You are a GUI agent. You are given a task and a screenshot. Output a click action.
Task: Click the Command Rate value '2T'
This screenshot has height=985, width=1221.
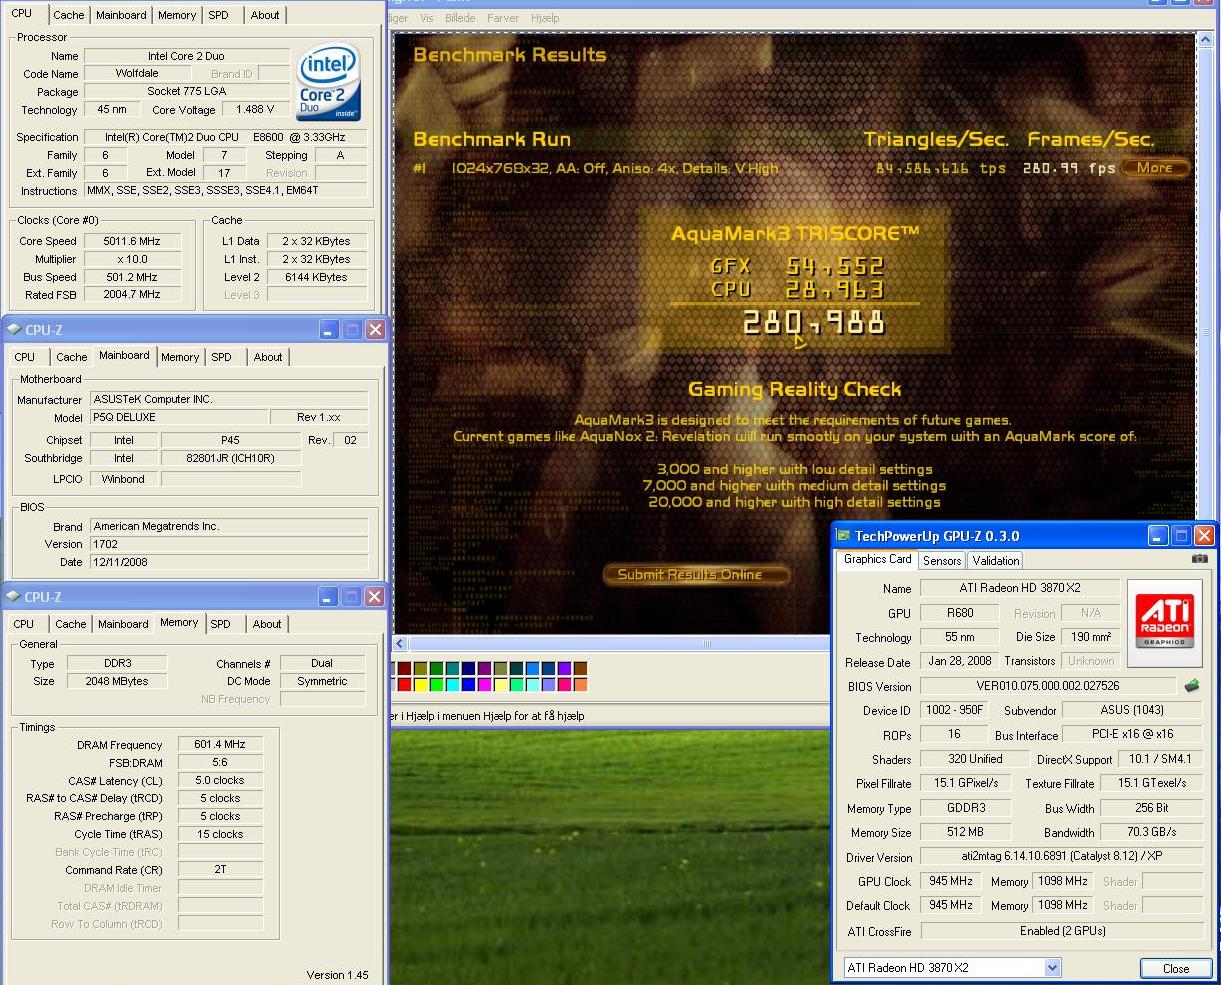point(220,870)
